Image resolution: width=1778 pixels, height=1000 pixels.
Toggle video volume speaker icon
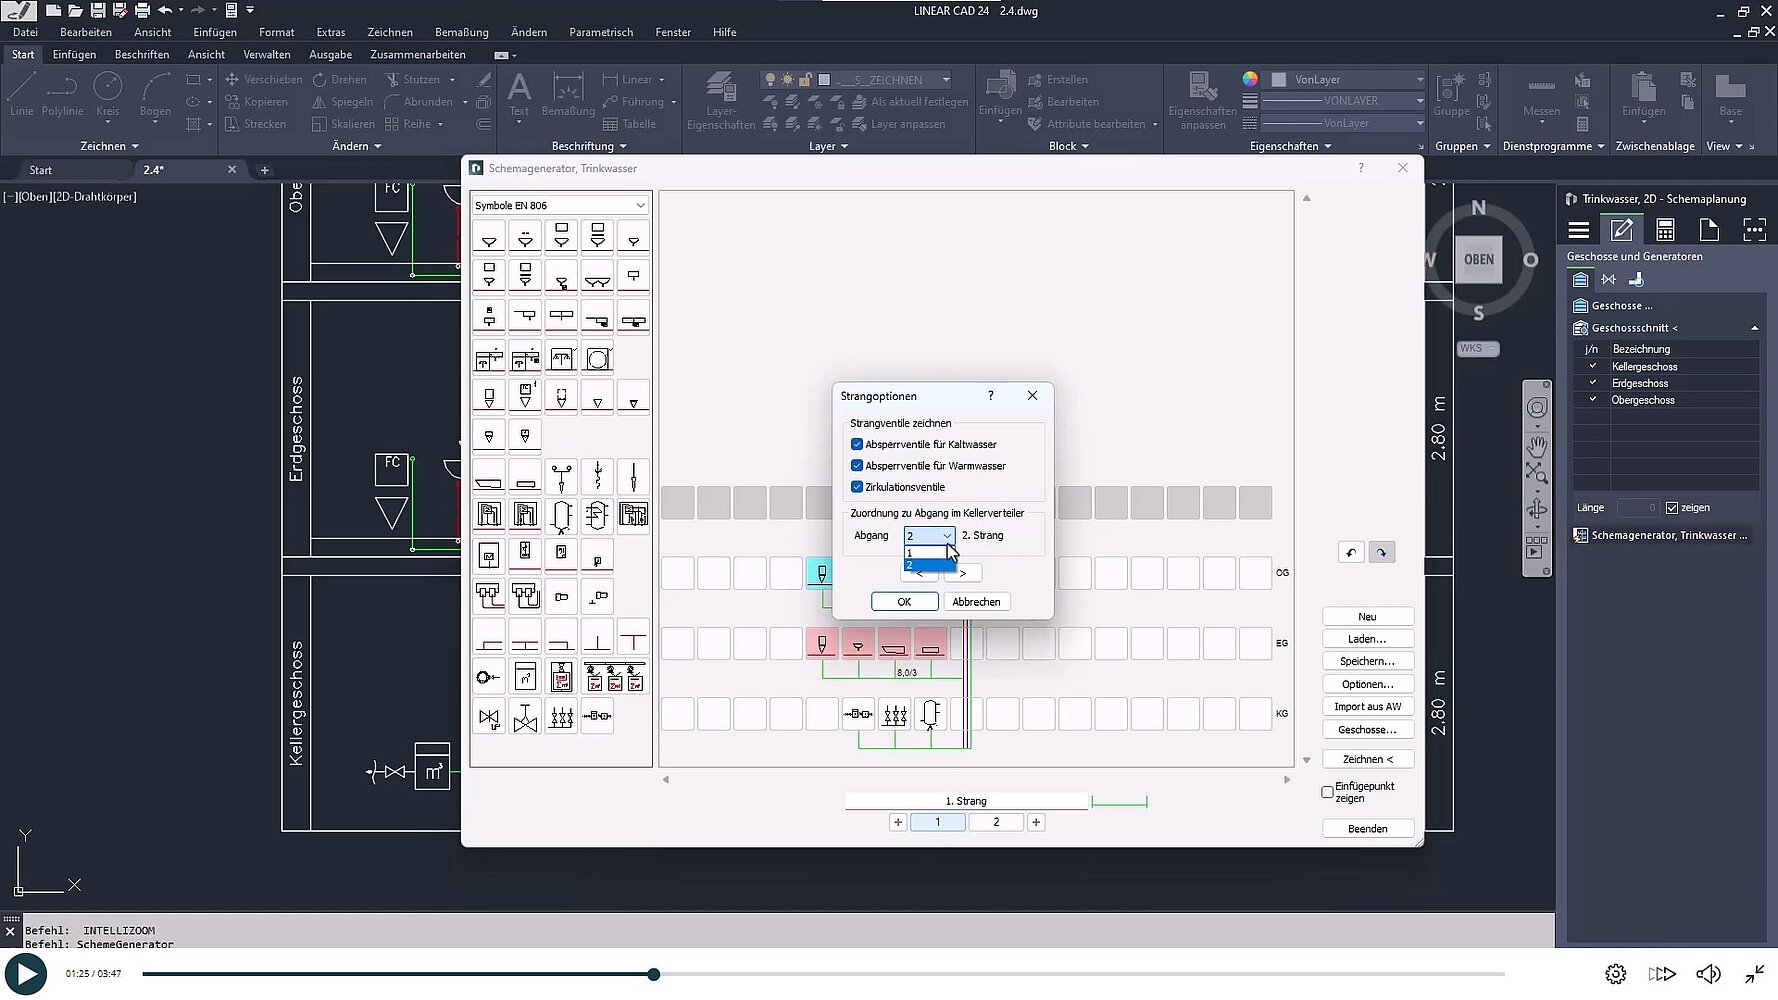click(x=1708, y=974)
